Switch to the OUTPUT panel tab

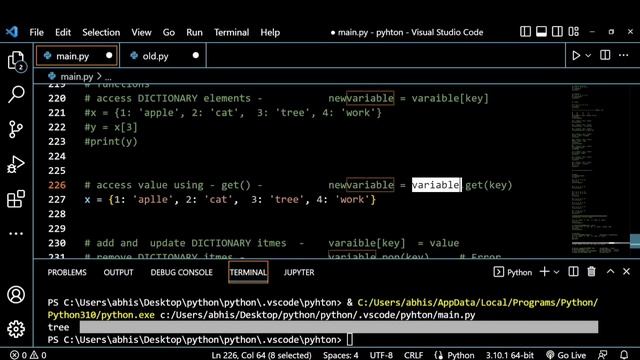118,272
